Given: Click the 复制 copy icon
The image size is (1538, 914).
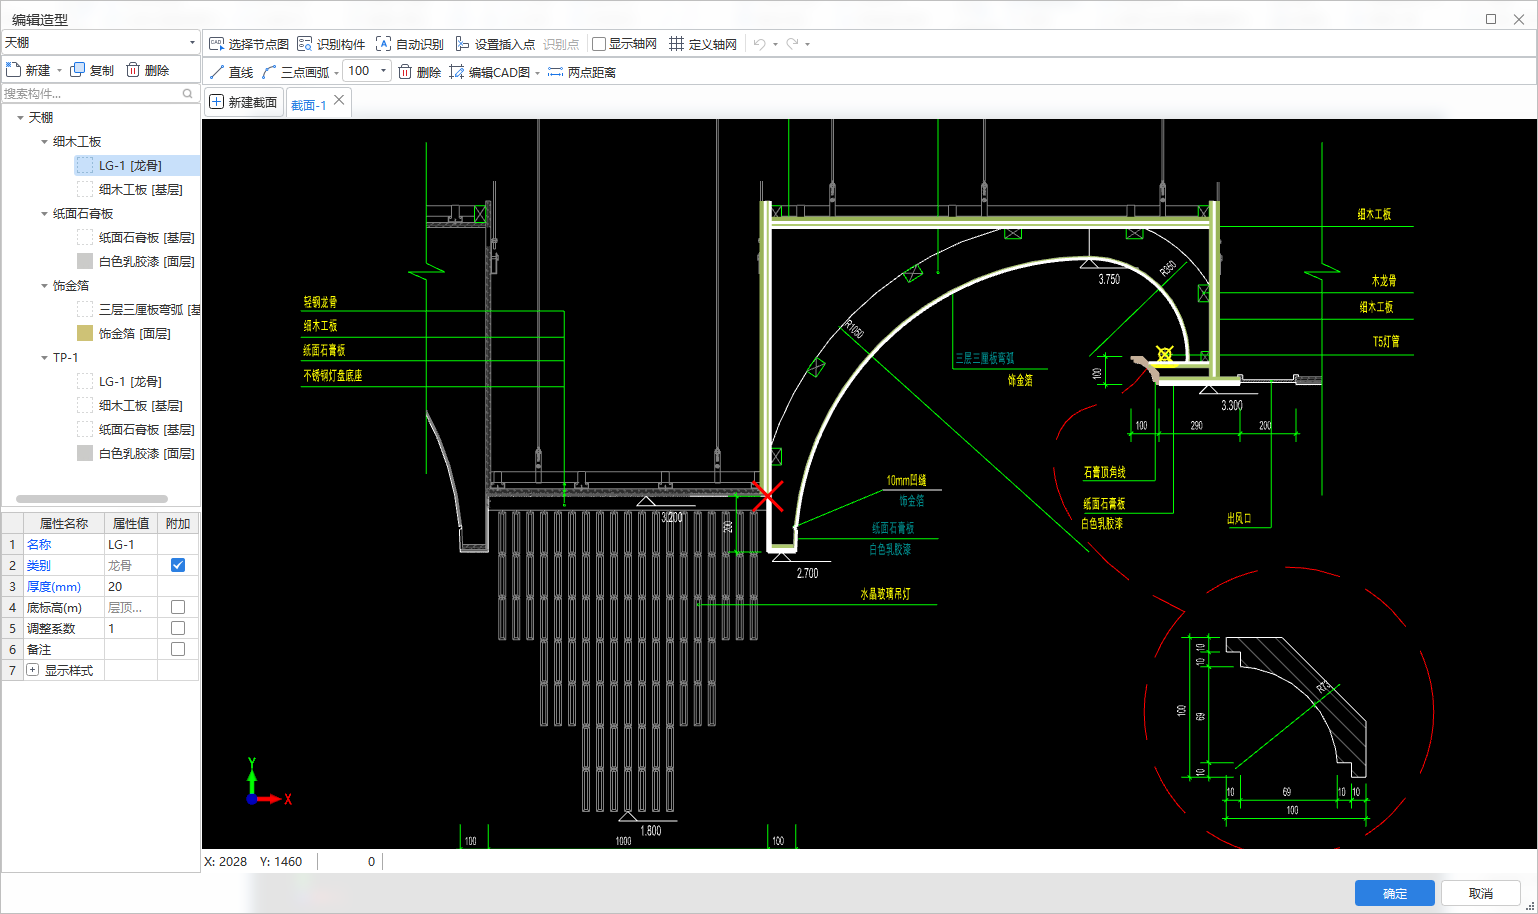Looking at the screenshot, I should 77,70.
